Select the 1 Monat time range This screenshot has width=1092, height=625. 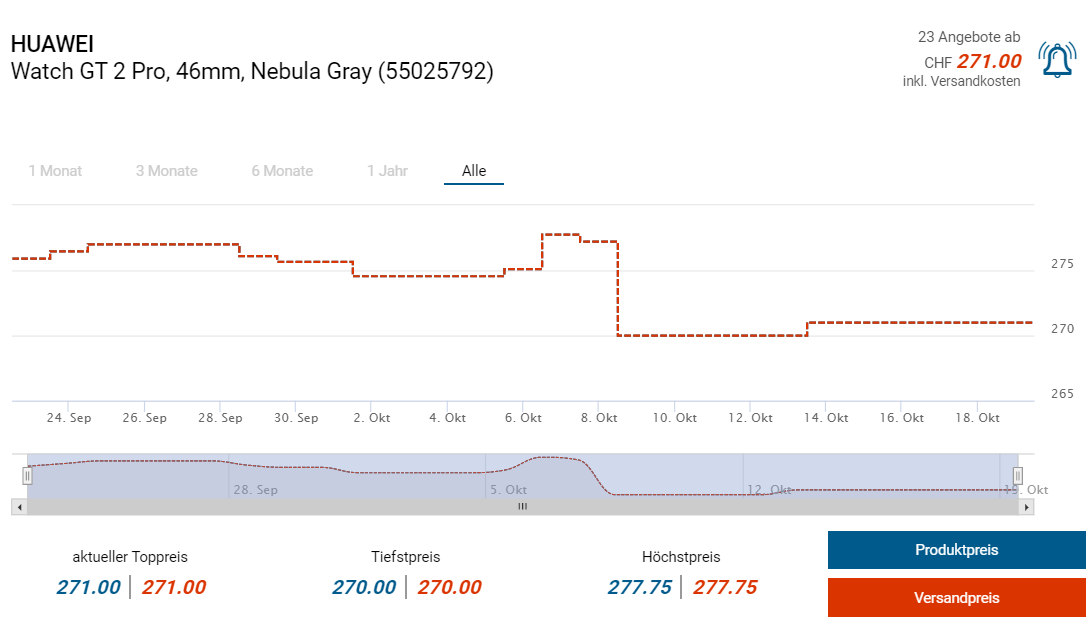[x=55, y=171]
